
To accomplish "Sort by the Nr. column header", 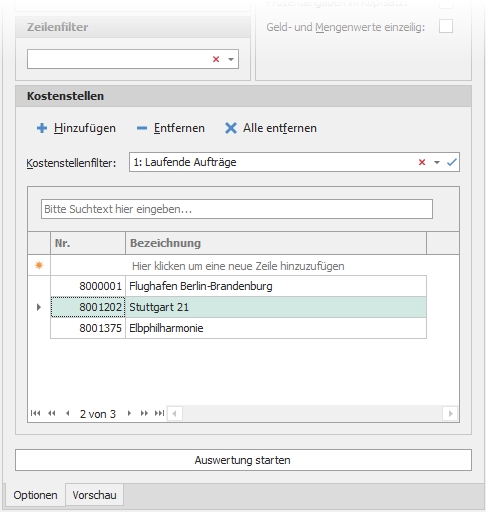I will [x=88, y=243].
